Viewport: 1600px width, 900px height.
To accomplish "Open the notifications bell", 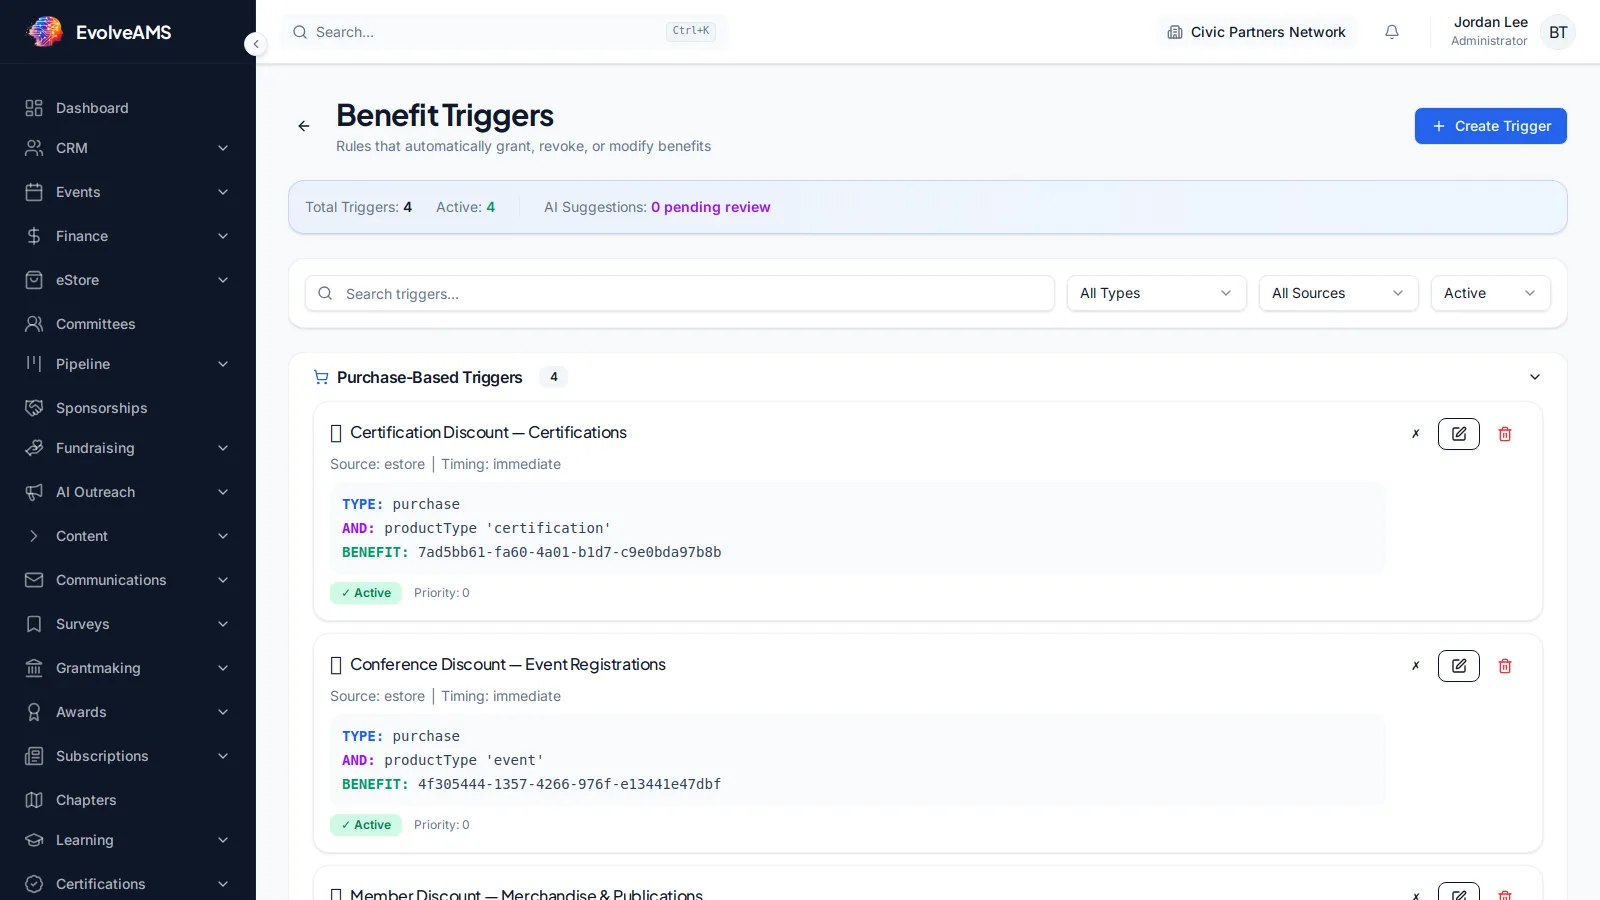I will pyautogui.click(x=1392, y=32).
